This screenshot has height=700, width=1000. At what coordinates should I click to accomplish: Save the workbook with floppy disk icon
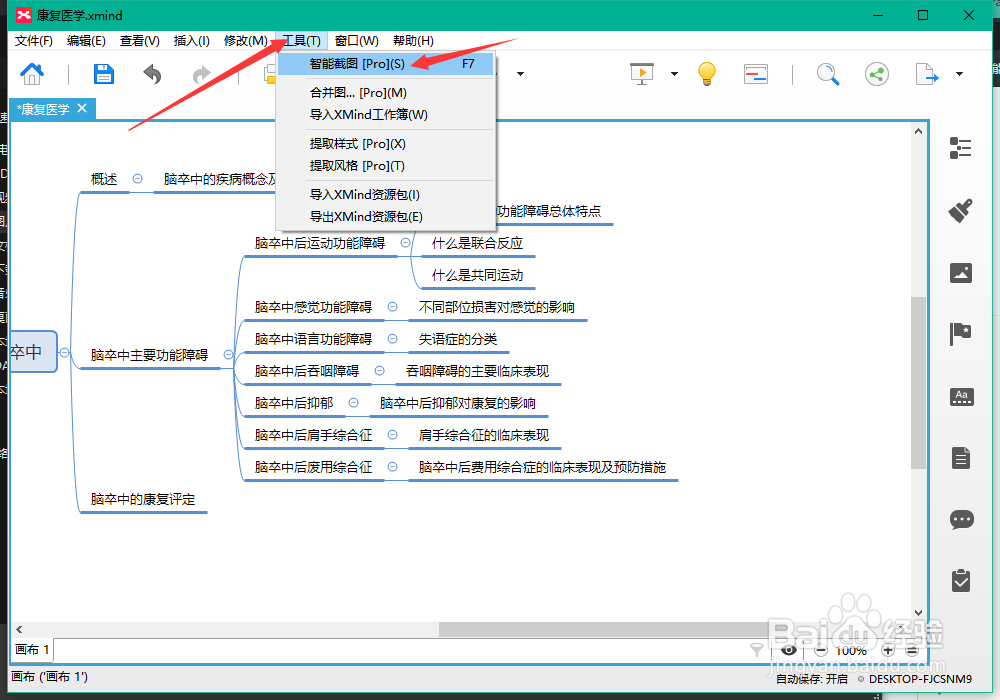[x=103, y=74]
